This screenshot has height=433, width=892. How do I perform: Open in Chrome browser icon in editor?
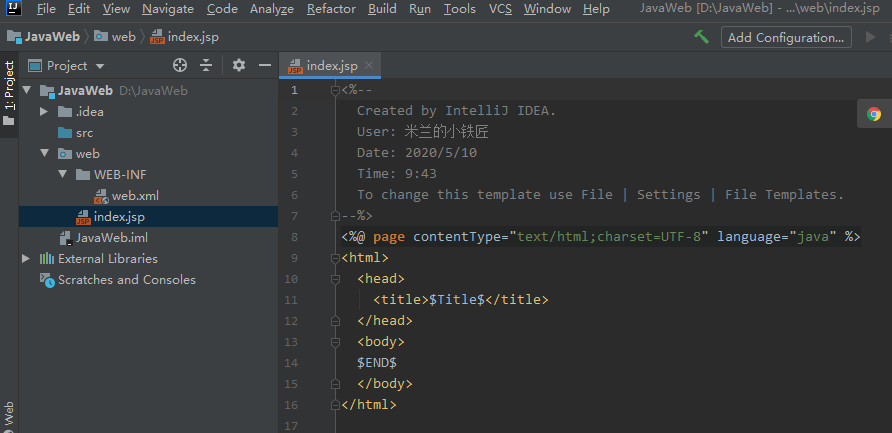pyautogui.click(x=874, y=114)
